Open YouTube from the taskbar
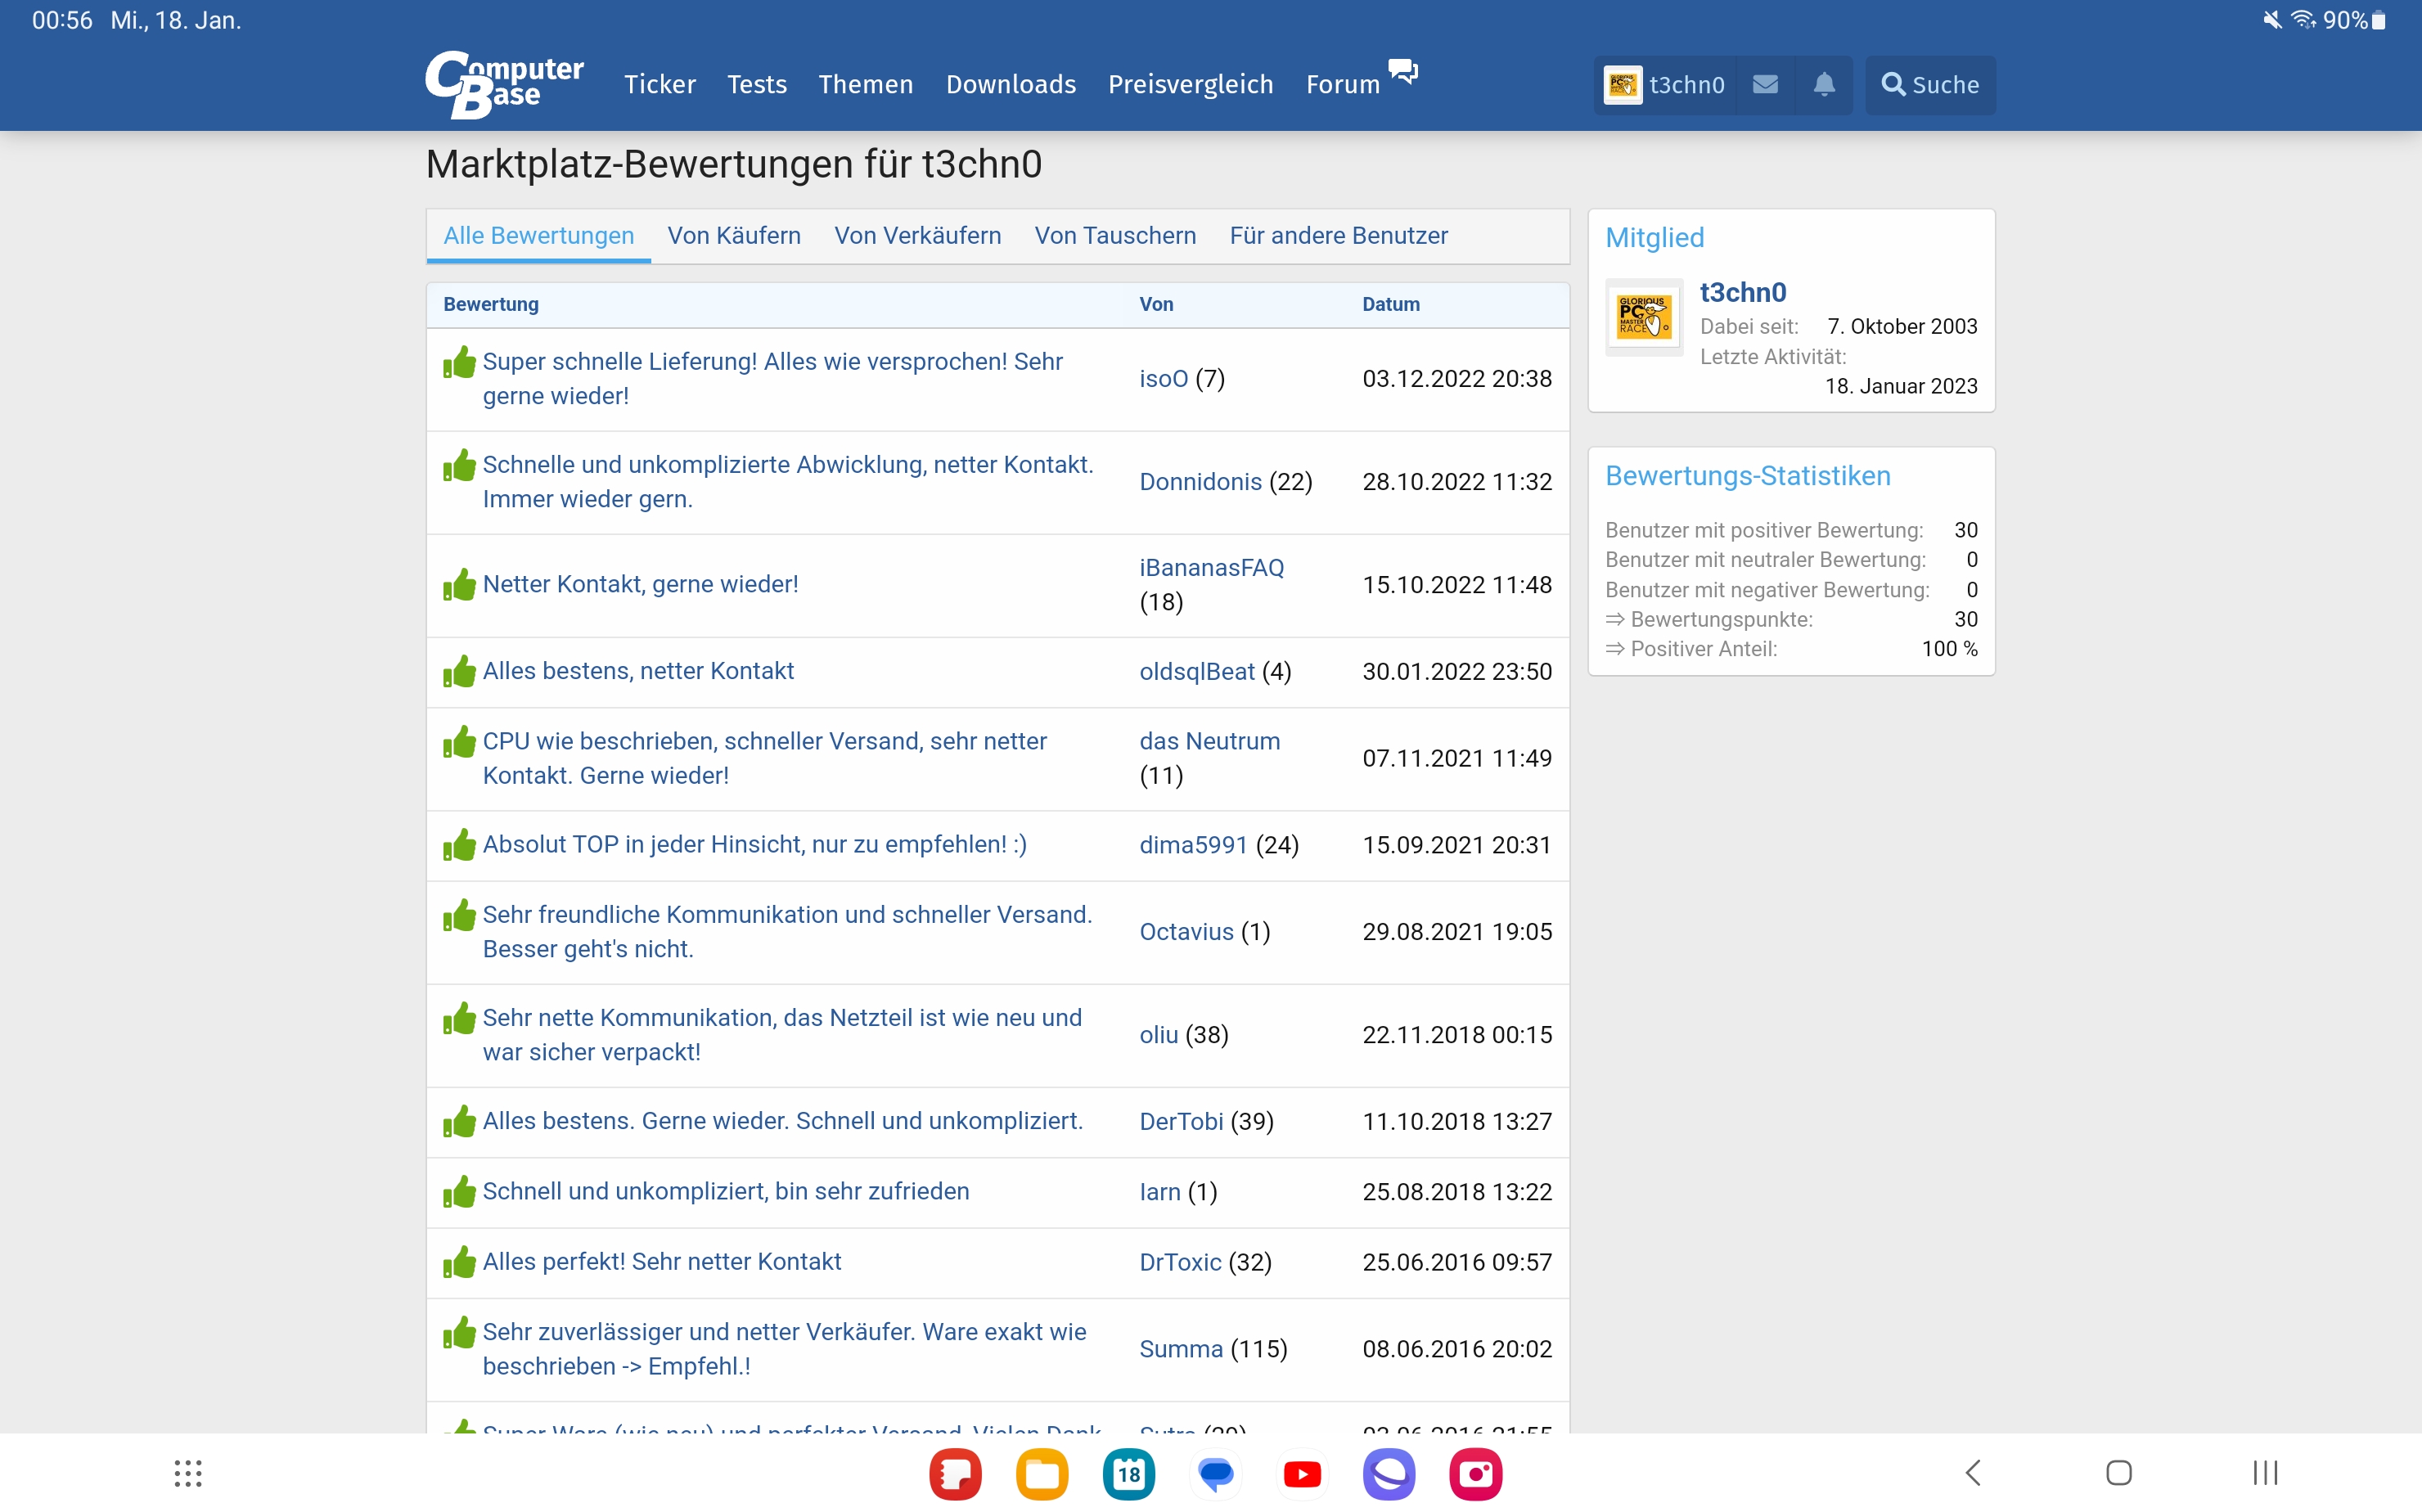 [1302, 1473]
